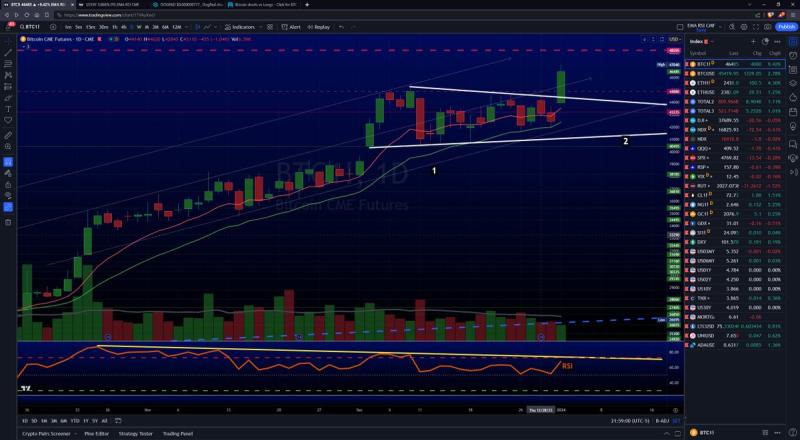
Task: Open a new browser tab
Action: click(x=307, y=5)
